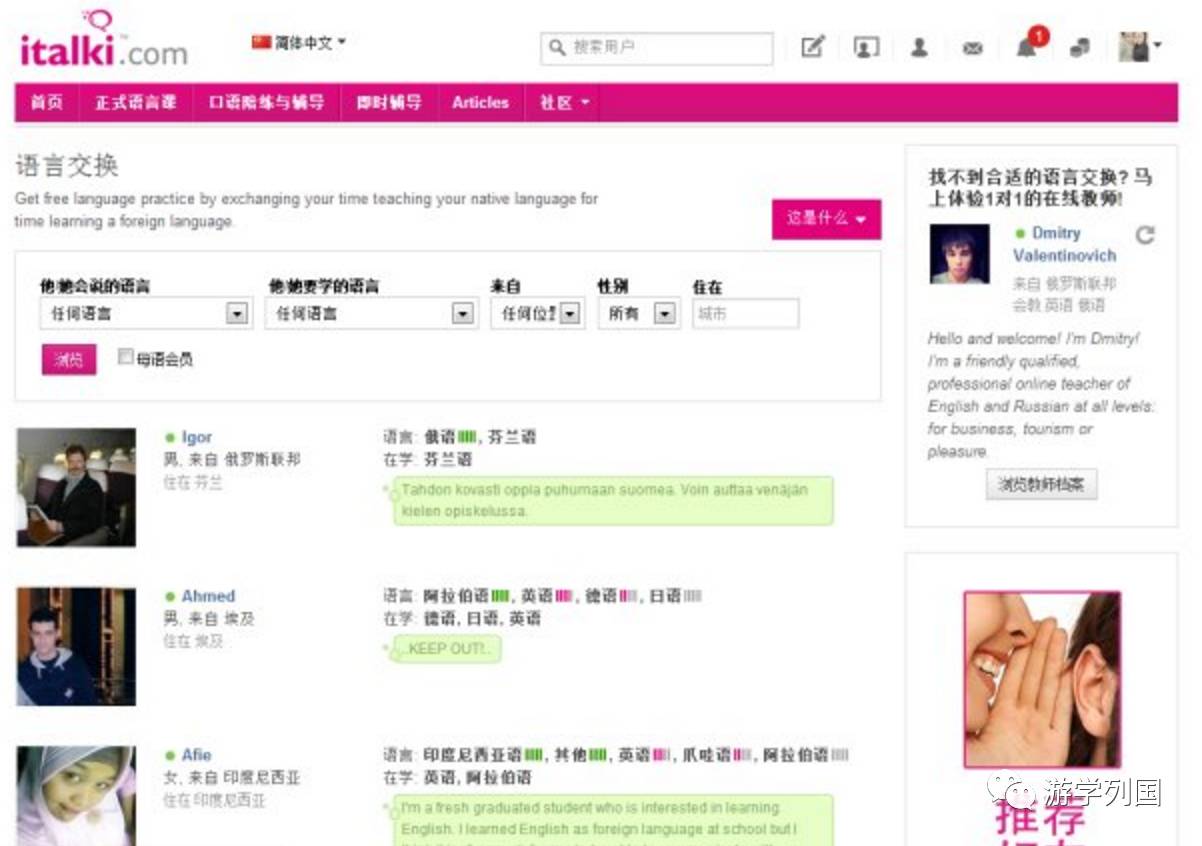Click Ahmed's KEEP OUT message bubble
The height and width of the screenshot is (846, 1202).
coord(446,649)
